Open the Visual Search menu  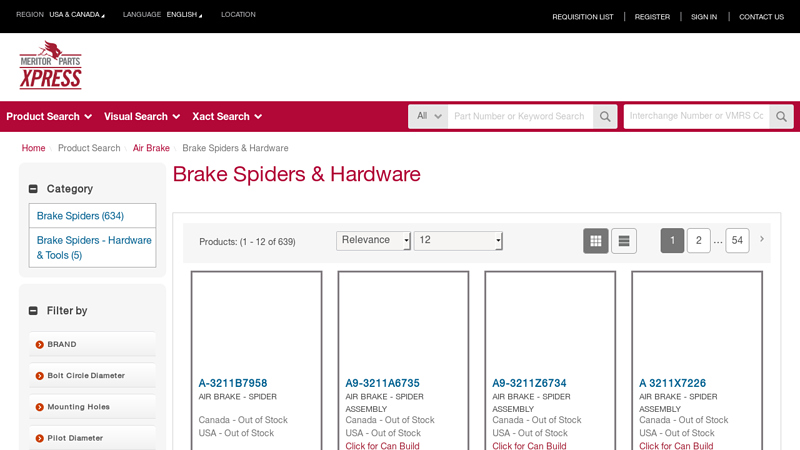tap(142, 116)
